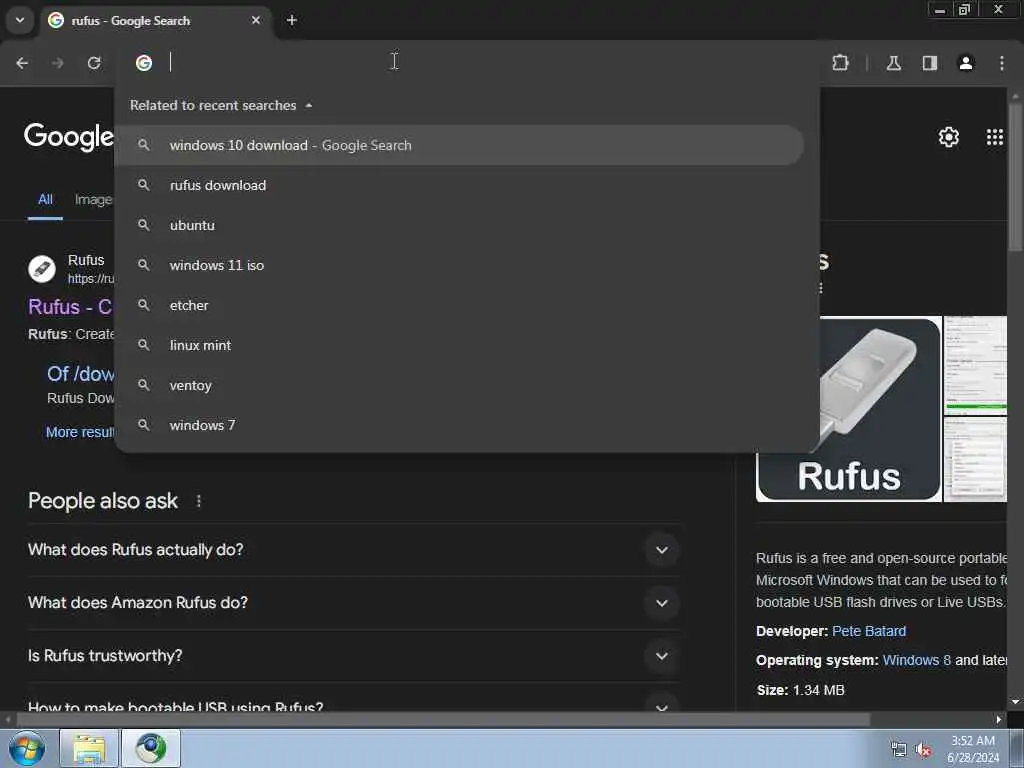1024x768 pixels.
Task: Open the Rufus USB drive thumbnail image
Action: [880, 409]
